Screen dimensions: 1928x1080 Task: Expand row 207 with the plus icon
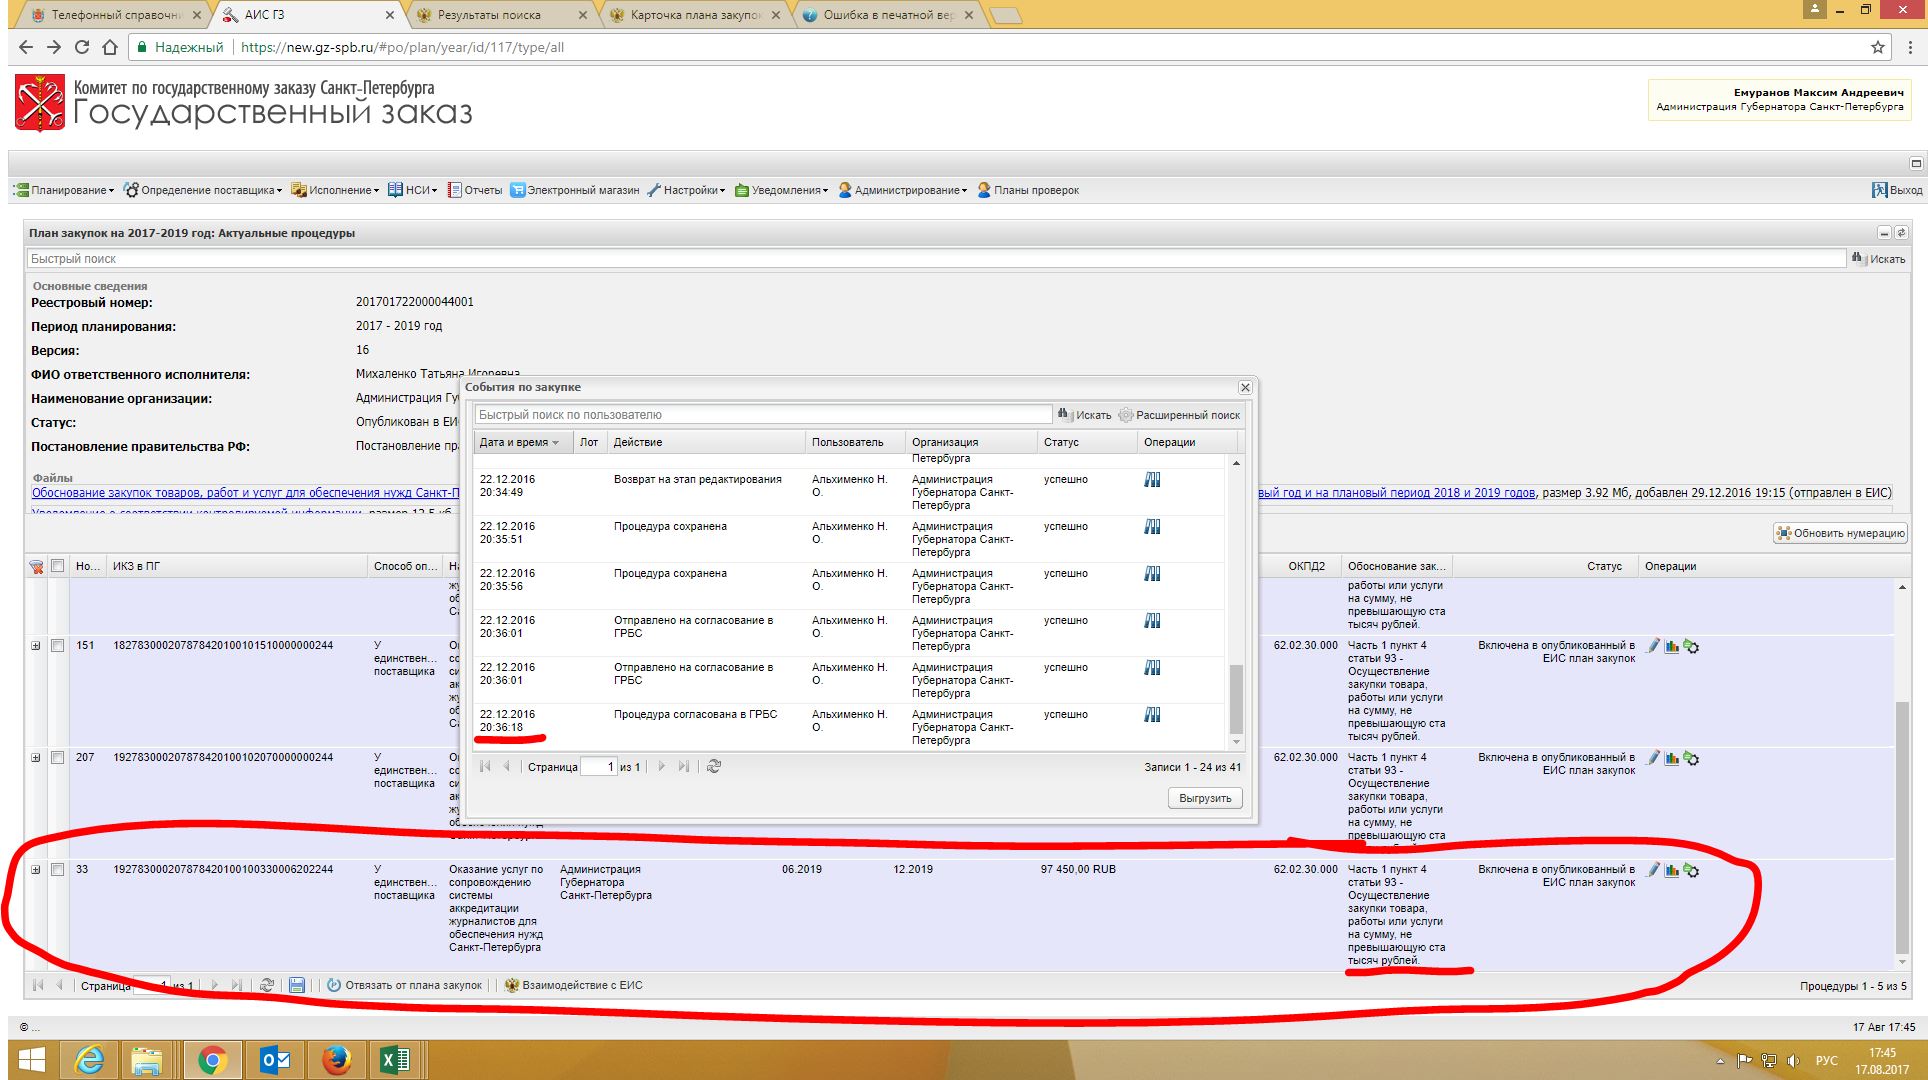(36, 757)
